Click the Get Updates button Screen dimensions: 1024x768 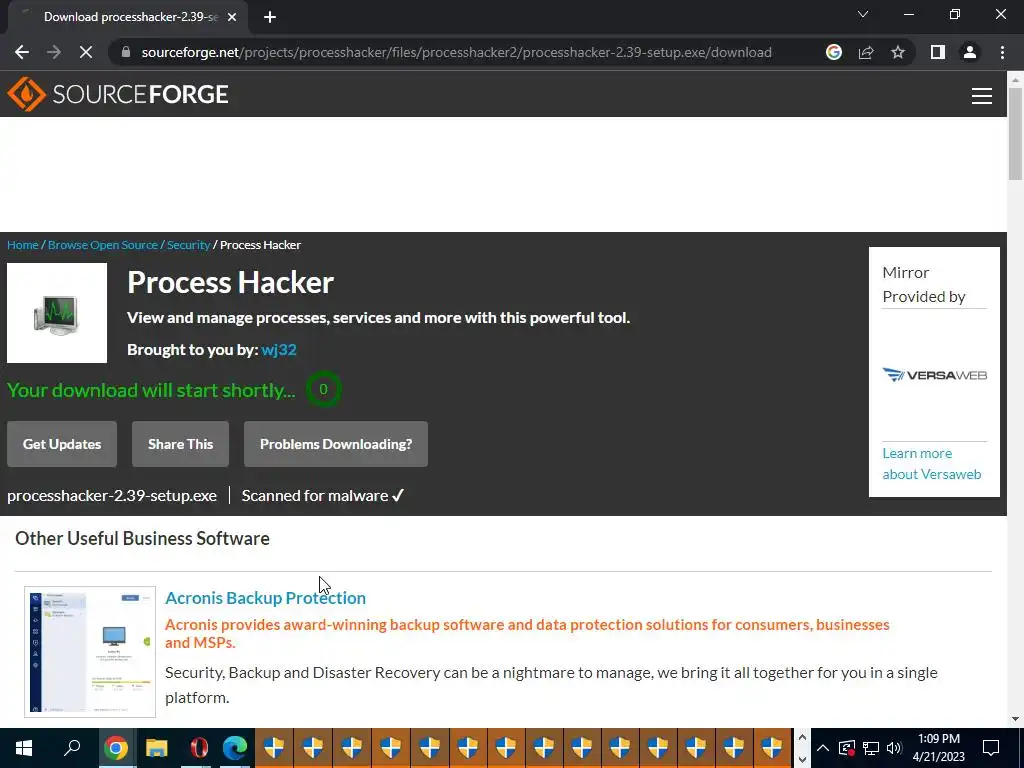62,444
